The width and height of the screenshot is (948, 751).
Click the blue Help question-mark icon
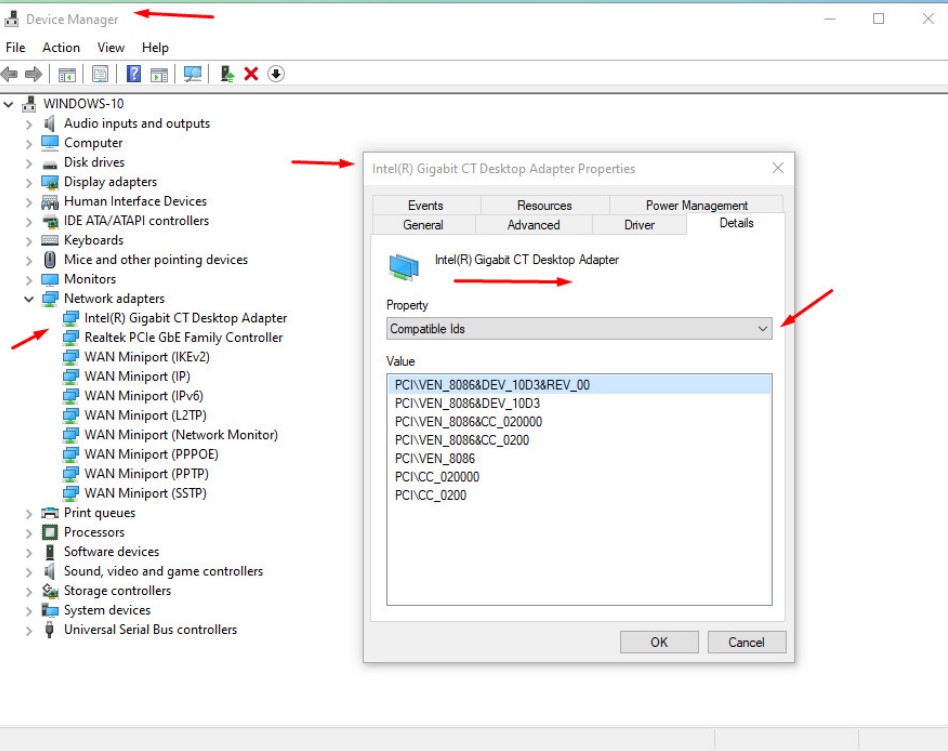point(134,74)
